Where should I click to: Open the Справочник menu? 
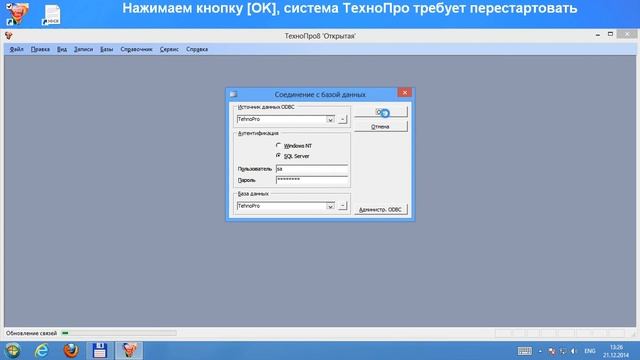tap(136, 49)
